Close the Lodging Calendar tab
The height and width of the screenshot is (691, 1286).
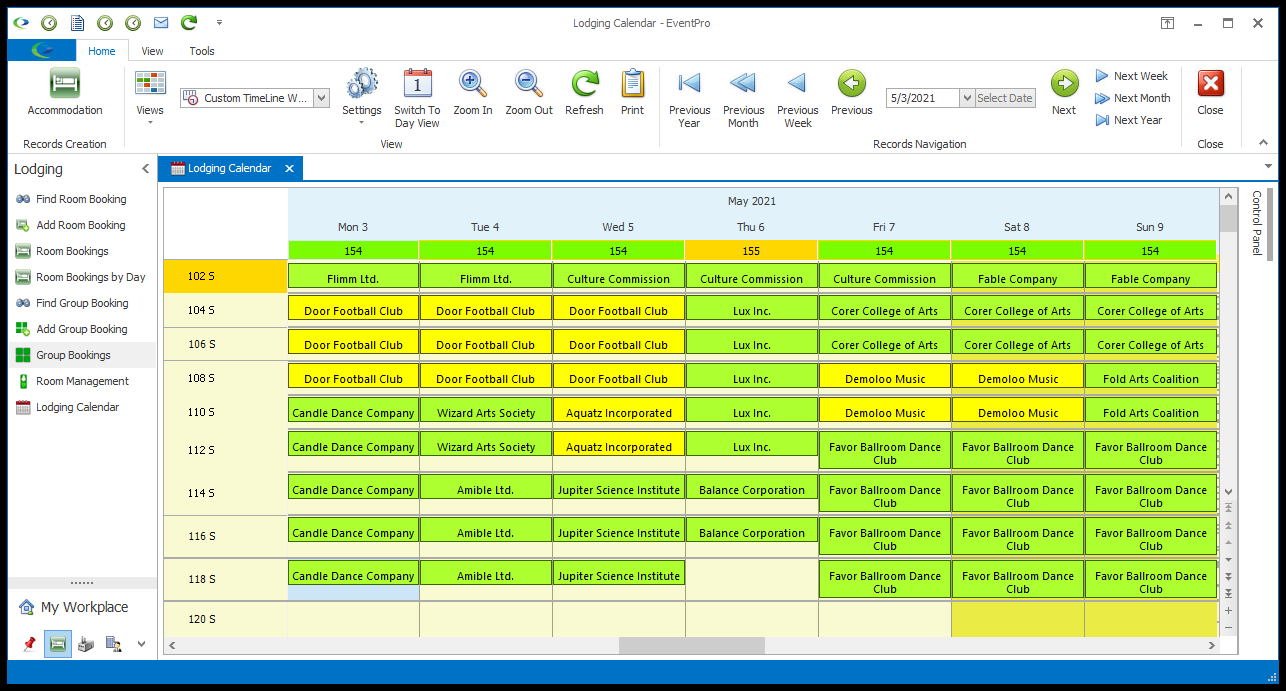[289, 168]
